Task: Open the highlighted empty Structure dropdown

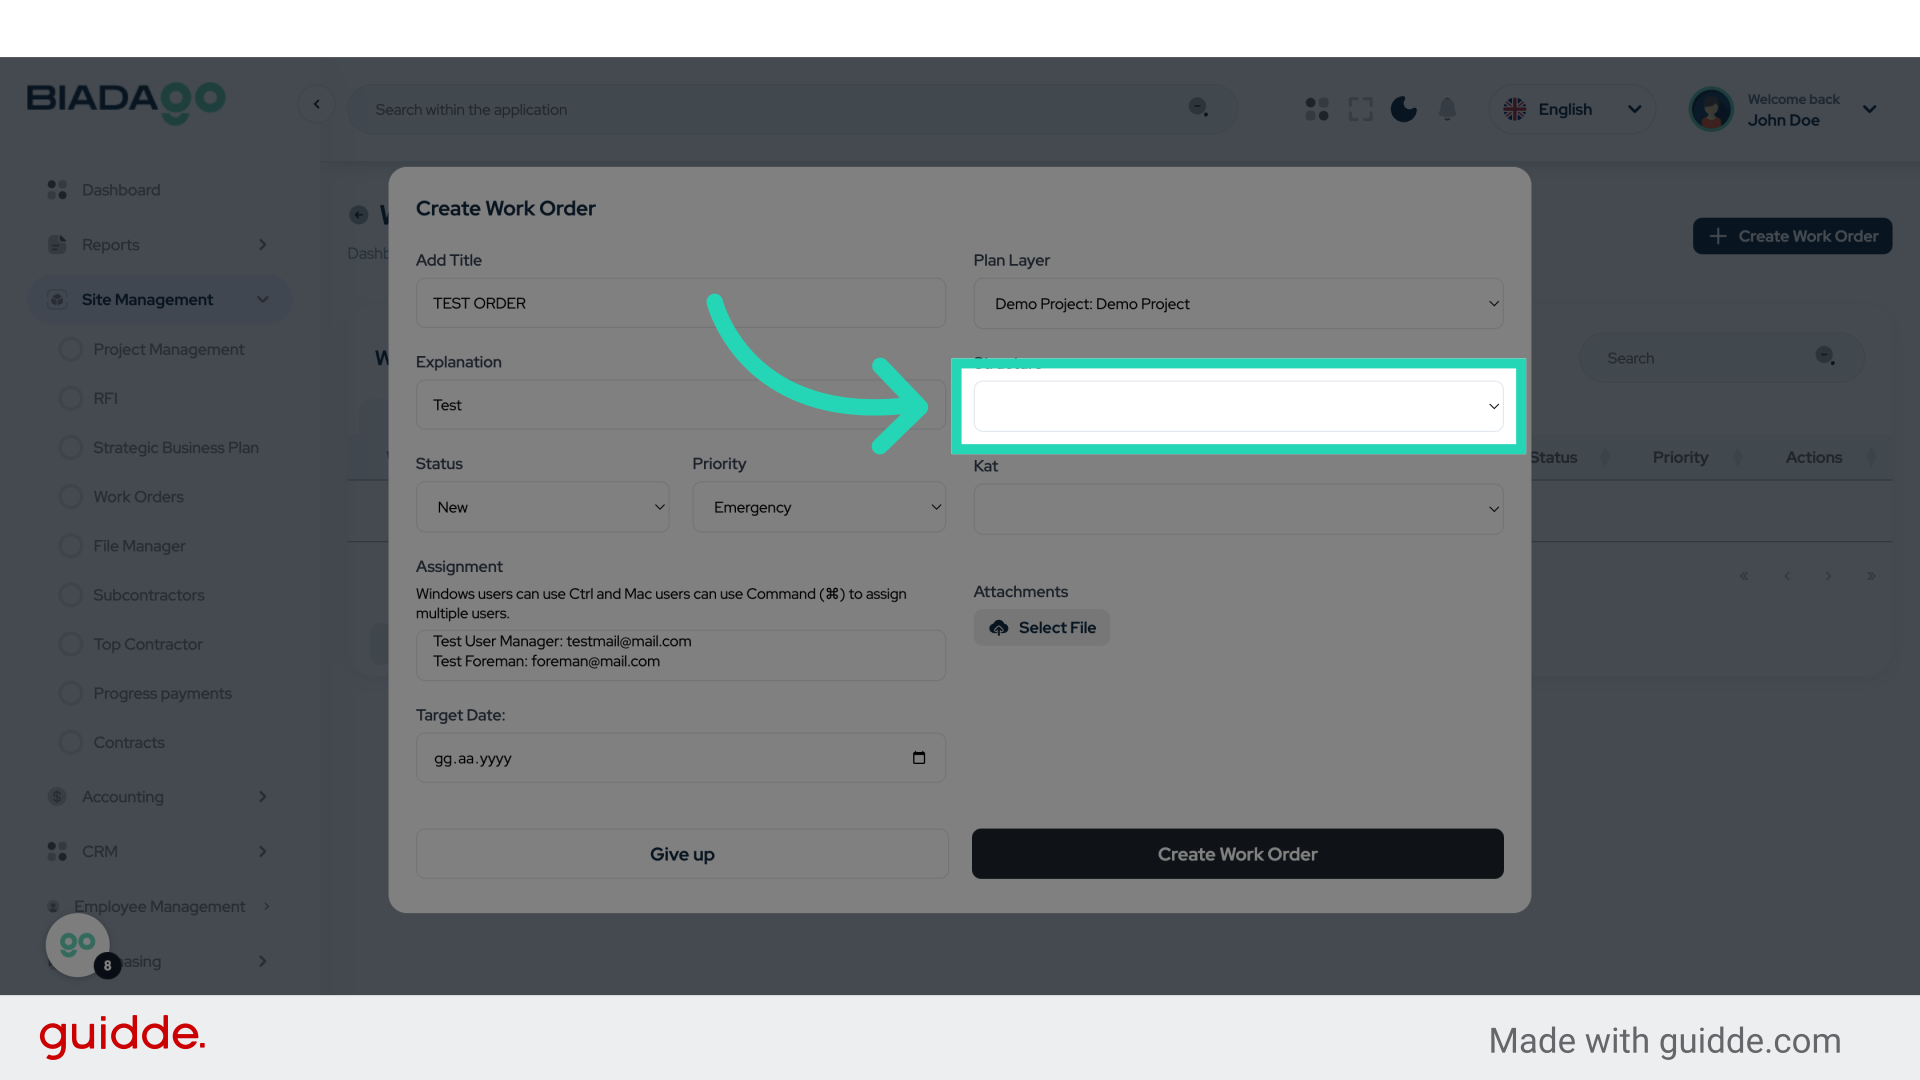Action: point(1238,407)
